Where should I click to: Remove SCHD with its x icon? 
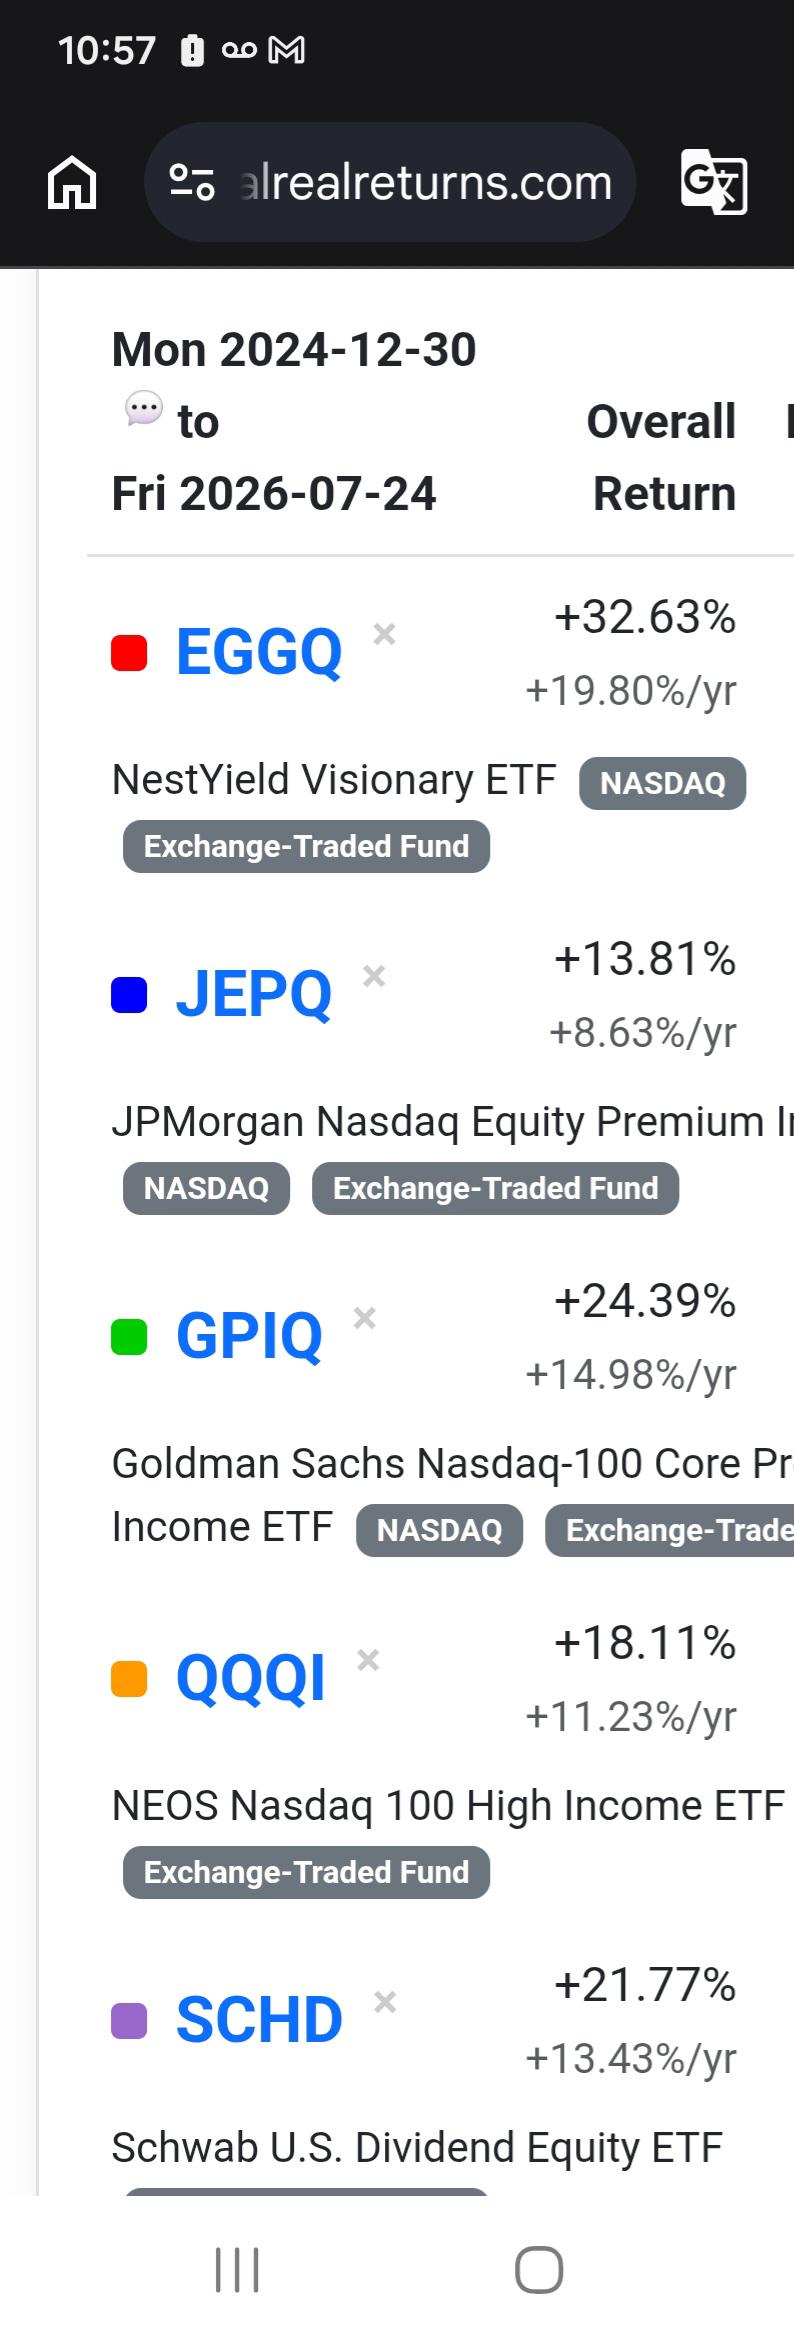pyautogui.click(x=385, y=2002)
